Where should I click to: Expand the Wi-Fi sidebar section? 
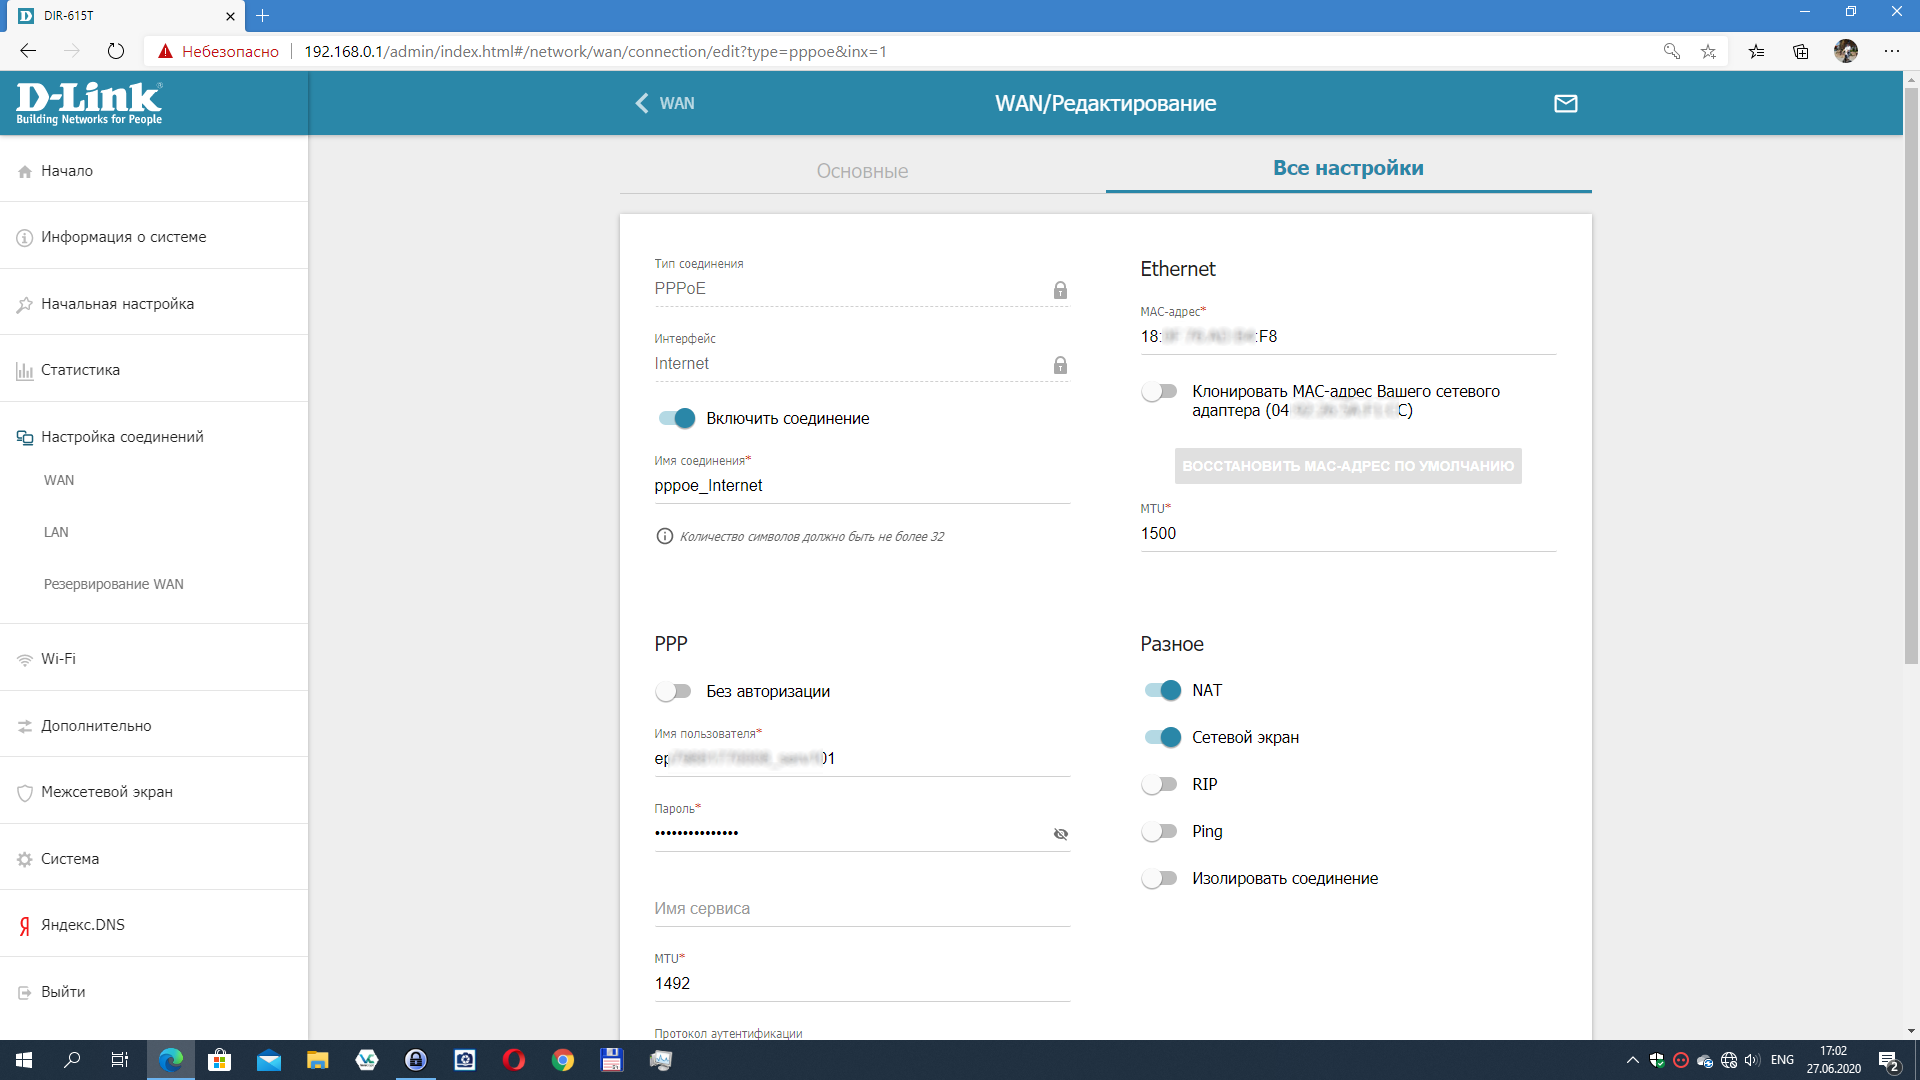58,659
